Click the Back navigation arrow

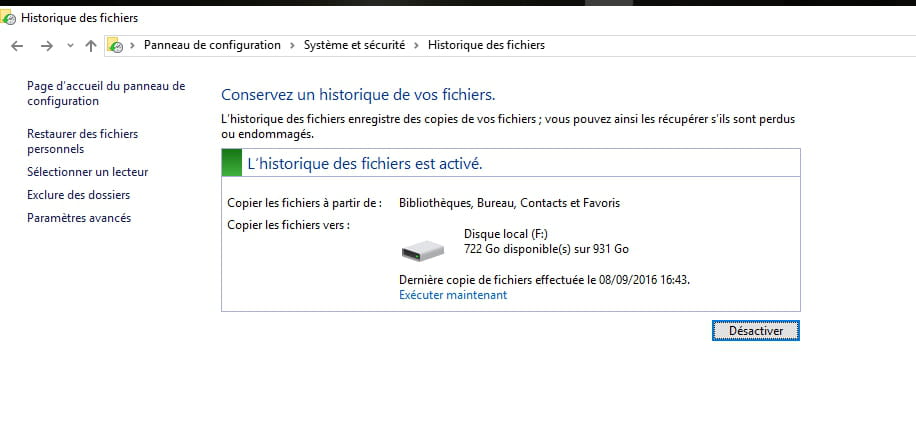[x=17, y=45]
